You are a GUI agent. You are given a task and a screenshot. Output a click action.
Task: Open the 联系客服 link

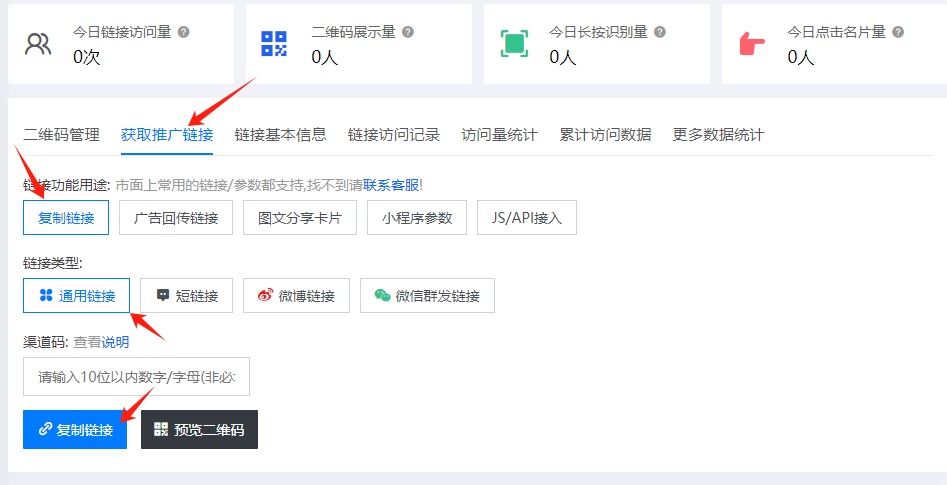point(391,185)
